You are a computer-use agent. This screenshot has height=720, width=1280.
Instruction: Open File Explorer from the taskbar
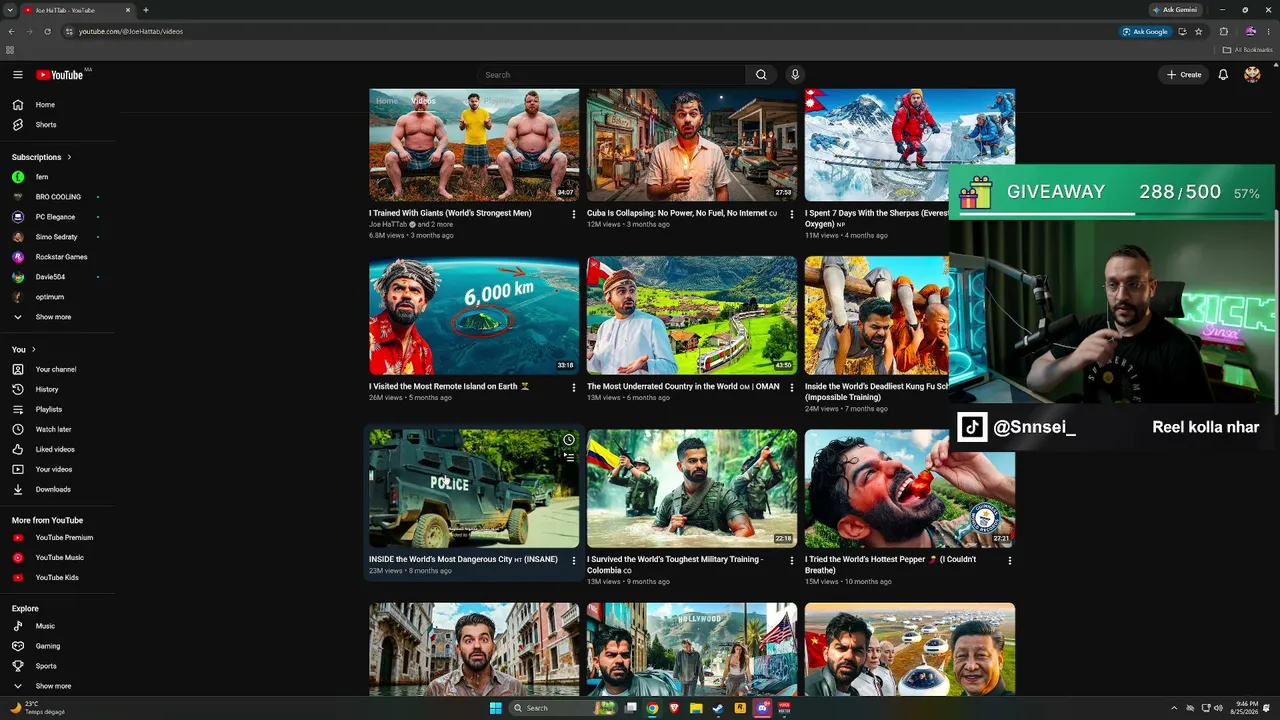click(x=696, y=708)
